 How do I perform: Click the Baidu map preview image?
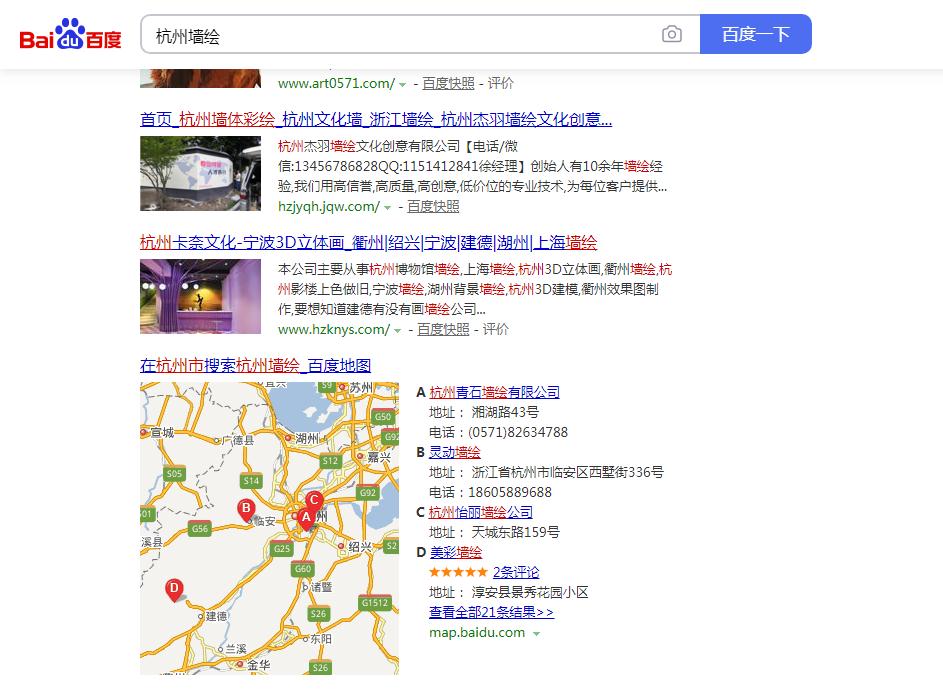point(269,528)
